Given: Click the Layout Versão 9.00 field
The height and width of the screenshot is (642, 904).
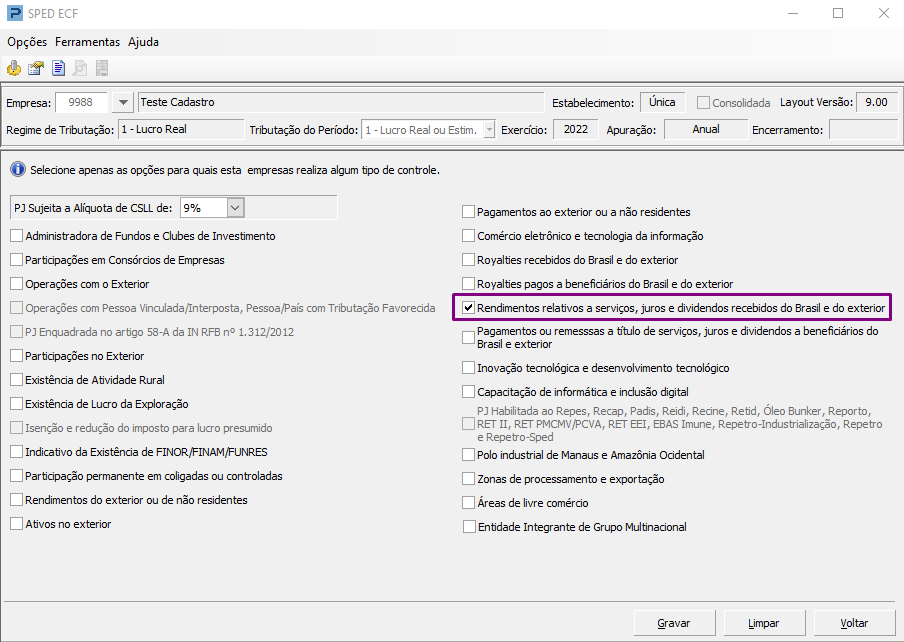Looking at the screenshot, I should tap(876, 102).
